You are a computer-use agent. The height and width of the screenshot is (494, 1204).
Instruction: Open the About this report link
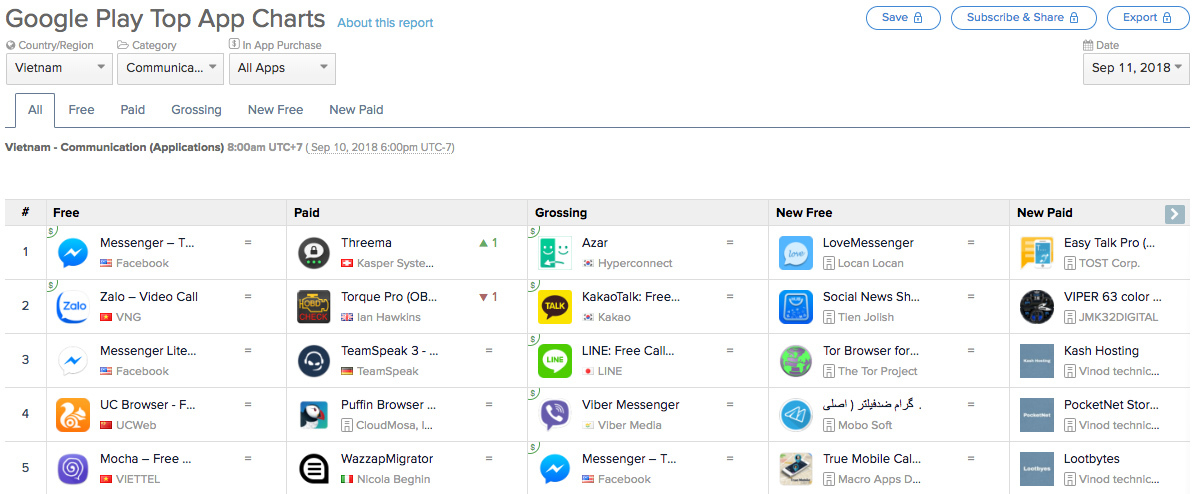click(385, 23)
